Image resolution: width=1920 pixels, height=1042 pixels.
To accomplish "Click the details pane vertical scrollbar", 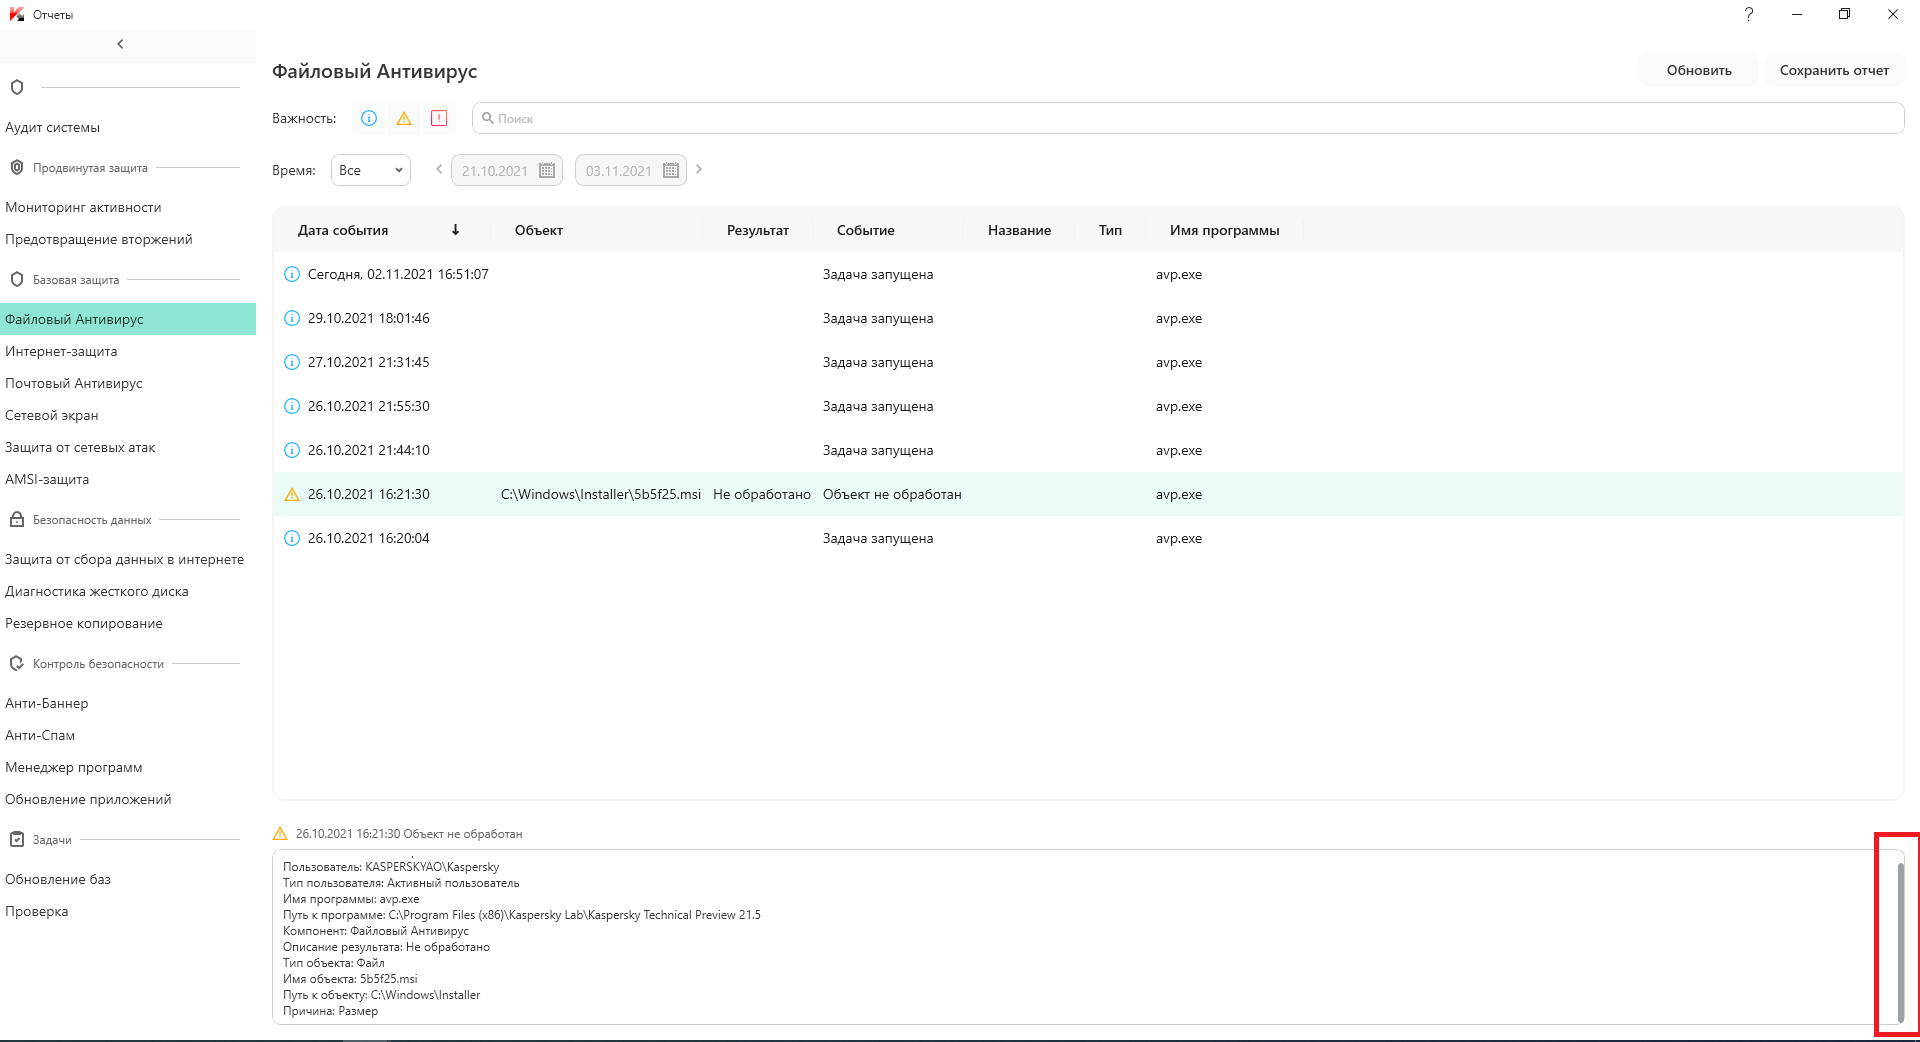I will point(1900,940).
